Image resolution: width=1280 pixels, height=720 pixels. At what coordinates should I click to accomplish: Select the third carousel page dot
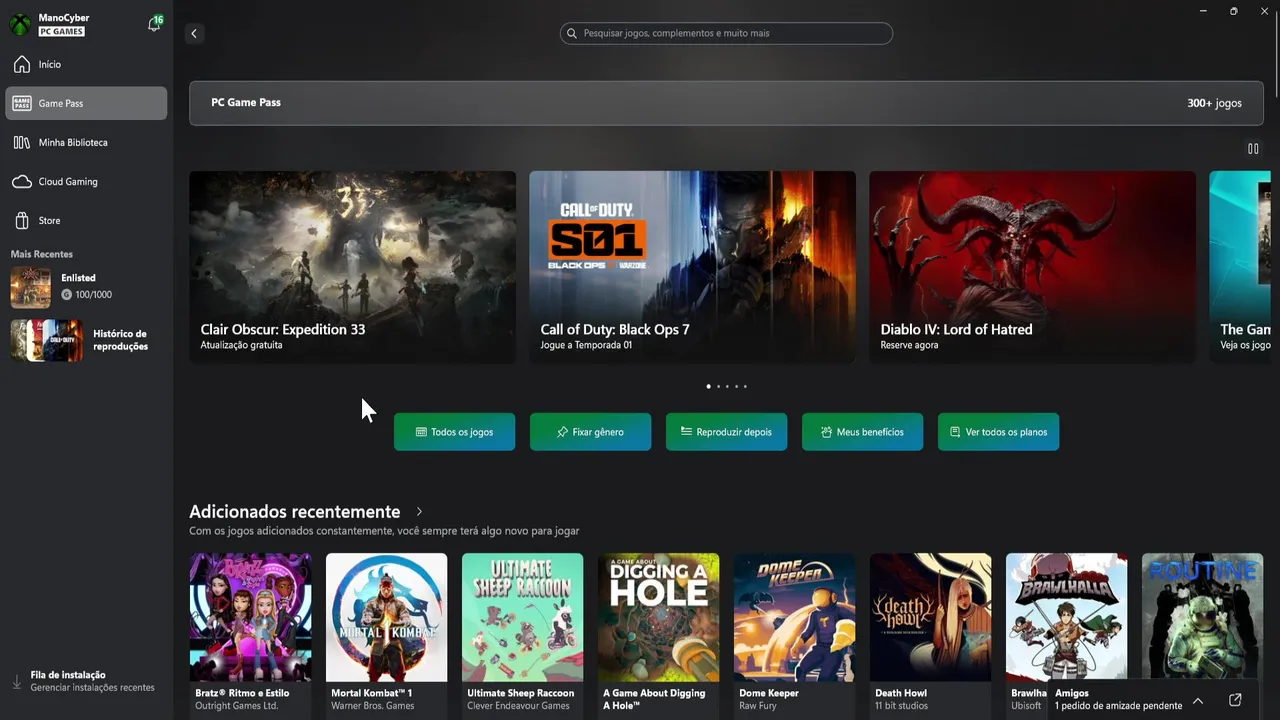[x=727, y=386]
